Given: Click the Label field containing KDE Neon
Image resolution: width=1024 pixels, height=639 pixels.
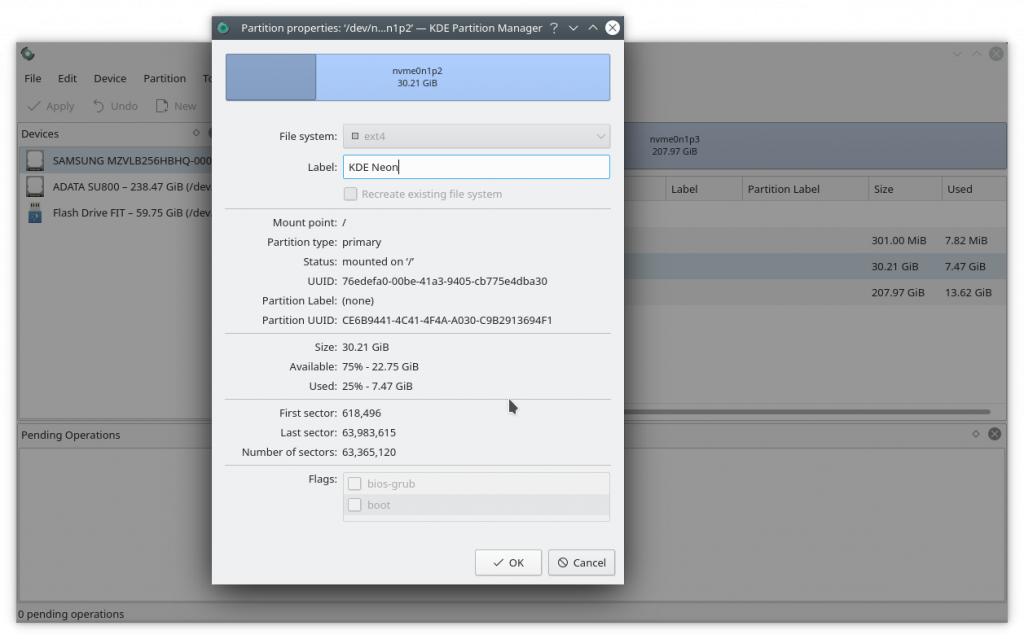Looking at the screenshot, I should pos(476,167).
